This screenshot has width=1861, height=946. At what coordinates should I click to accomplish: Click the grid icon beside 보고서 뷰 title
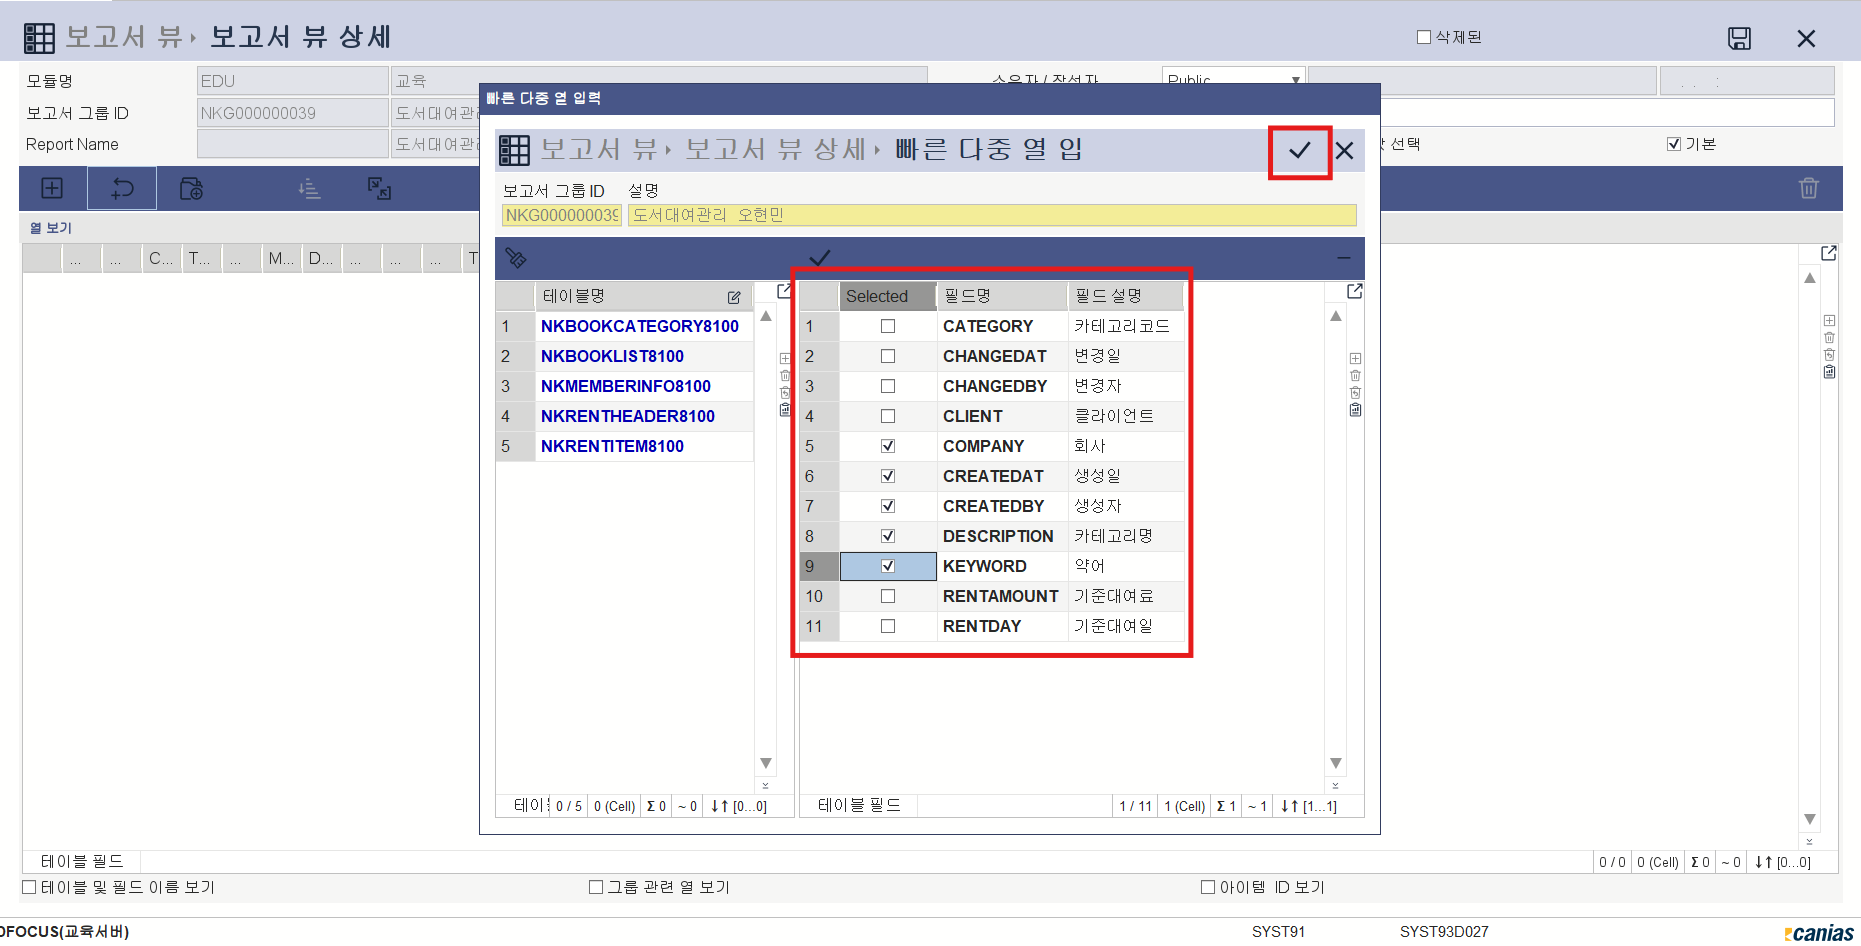point(39,38)
